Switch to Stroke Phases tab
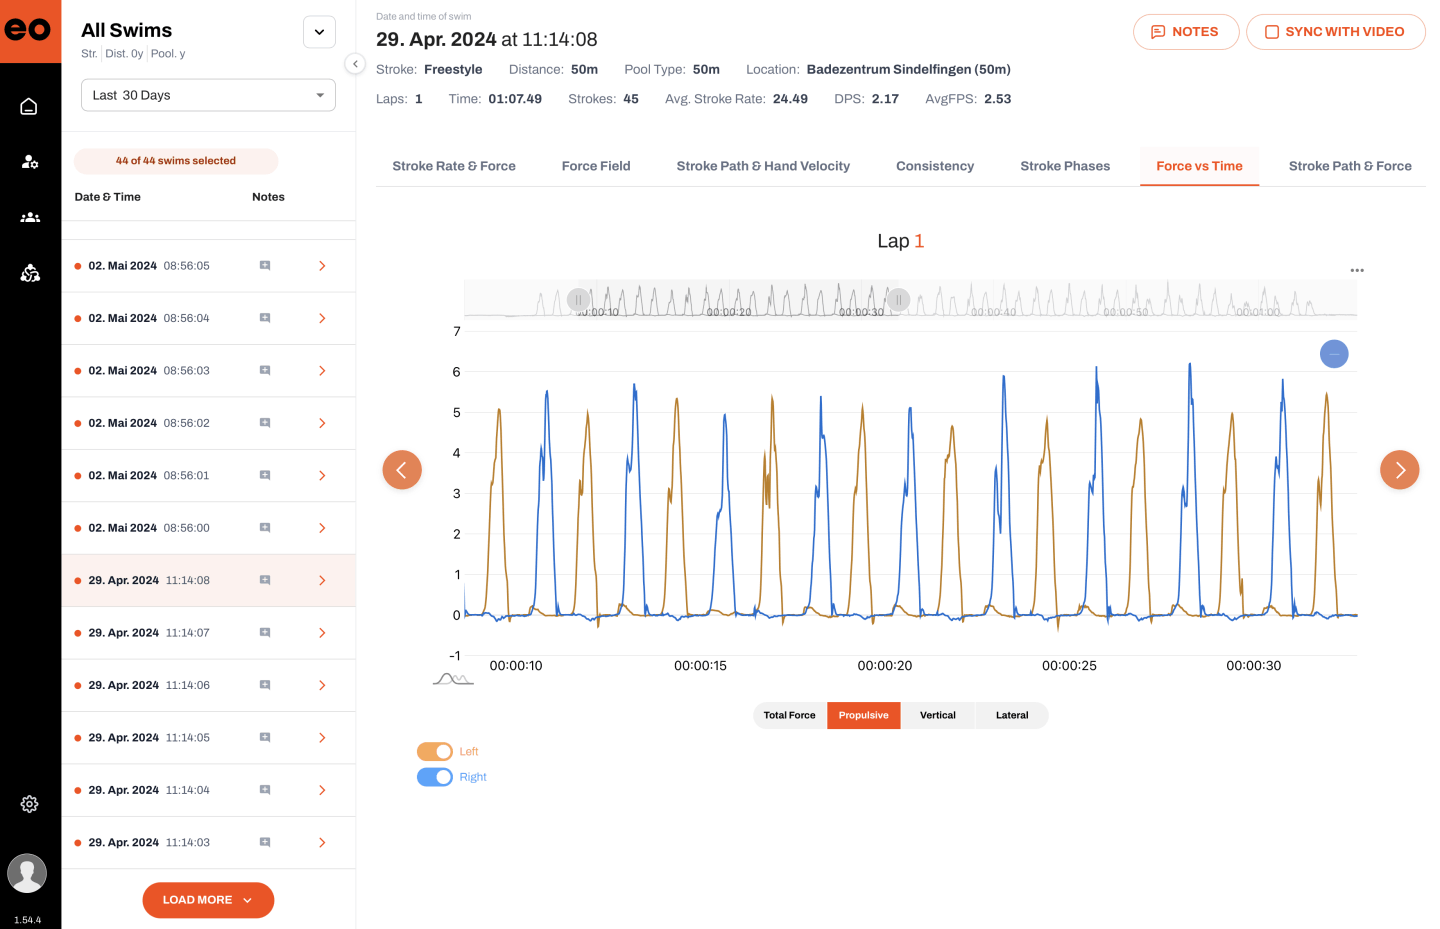 (1065, 166)
